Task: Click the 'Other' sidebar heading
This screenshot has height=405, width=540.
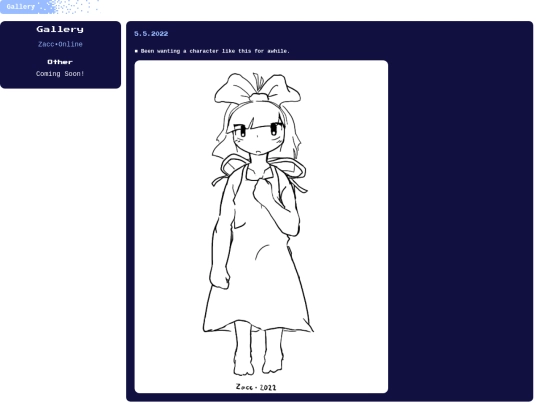Action: pos(60,62)
